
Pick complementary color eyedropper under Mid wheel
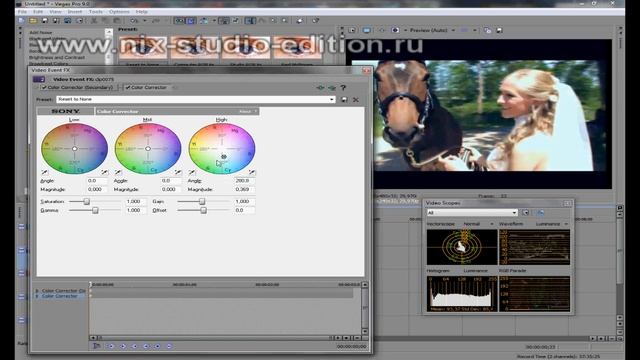point(118,172)
